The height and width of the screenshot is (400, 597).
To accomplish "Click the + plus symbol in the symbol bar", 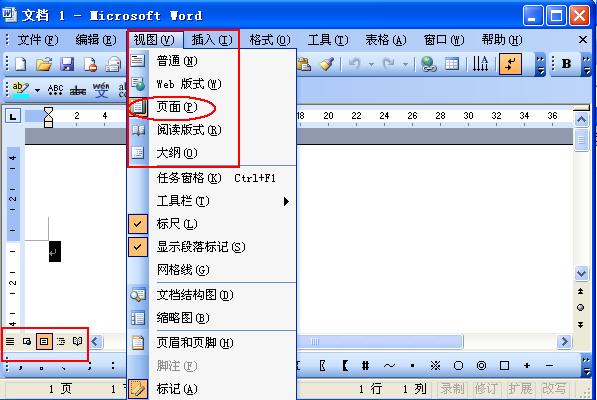I will (x=527, y=366).
